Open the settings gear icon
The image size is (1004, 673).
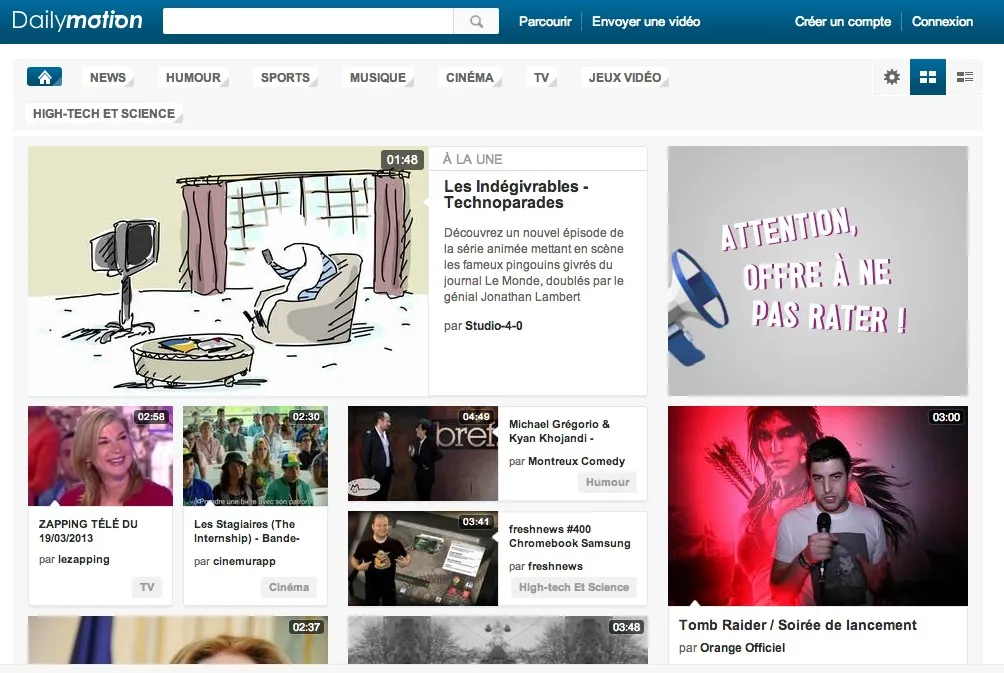[892, 77]
